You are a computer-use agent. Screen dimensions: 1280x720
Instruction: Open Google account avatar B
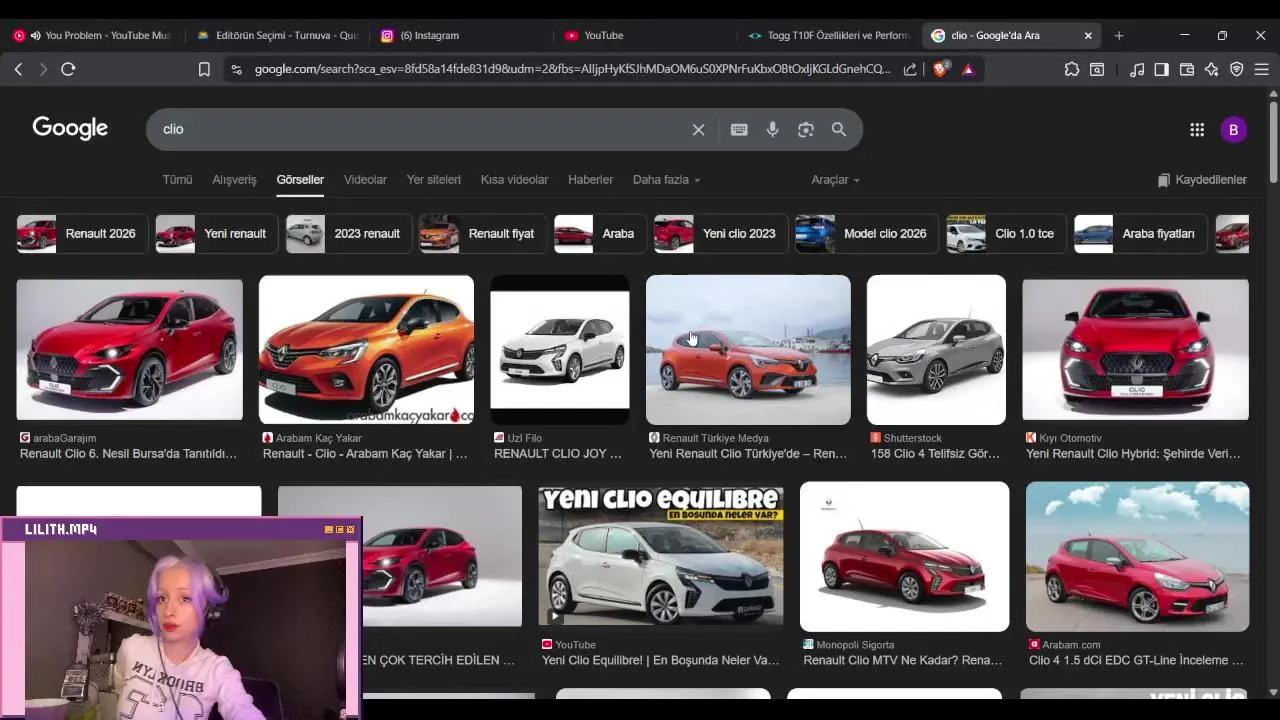(1233, 129)
